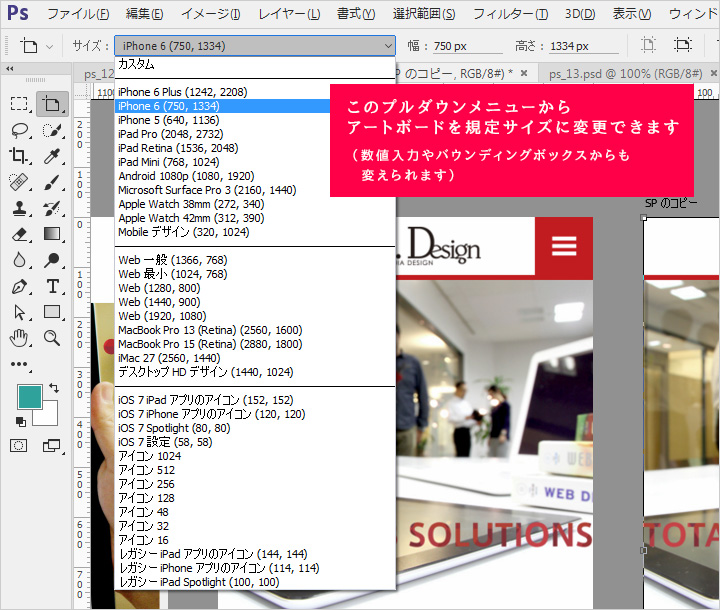Open the イメージ menu

point(210,14)
